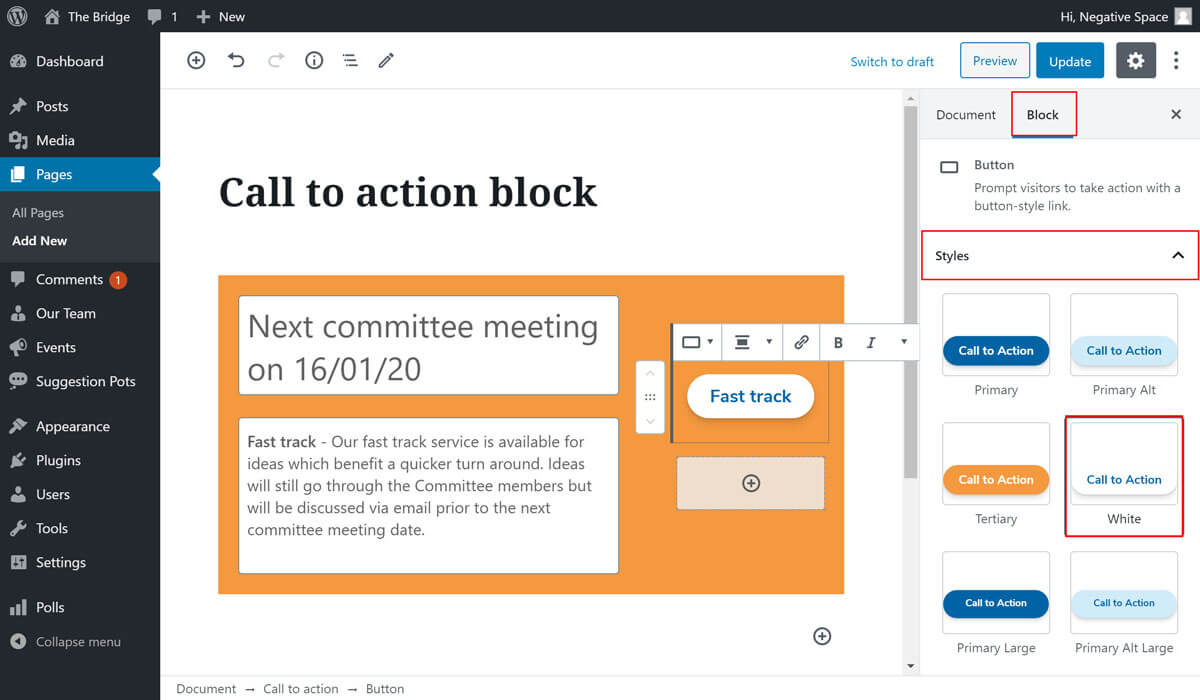The height and width of the screenshot is (700, 1200).
Task: Click the link icon in block toolbar
Action: tap(801, 342)
